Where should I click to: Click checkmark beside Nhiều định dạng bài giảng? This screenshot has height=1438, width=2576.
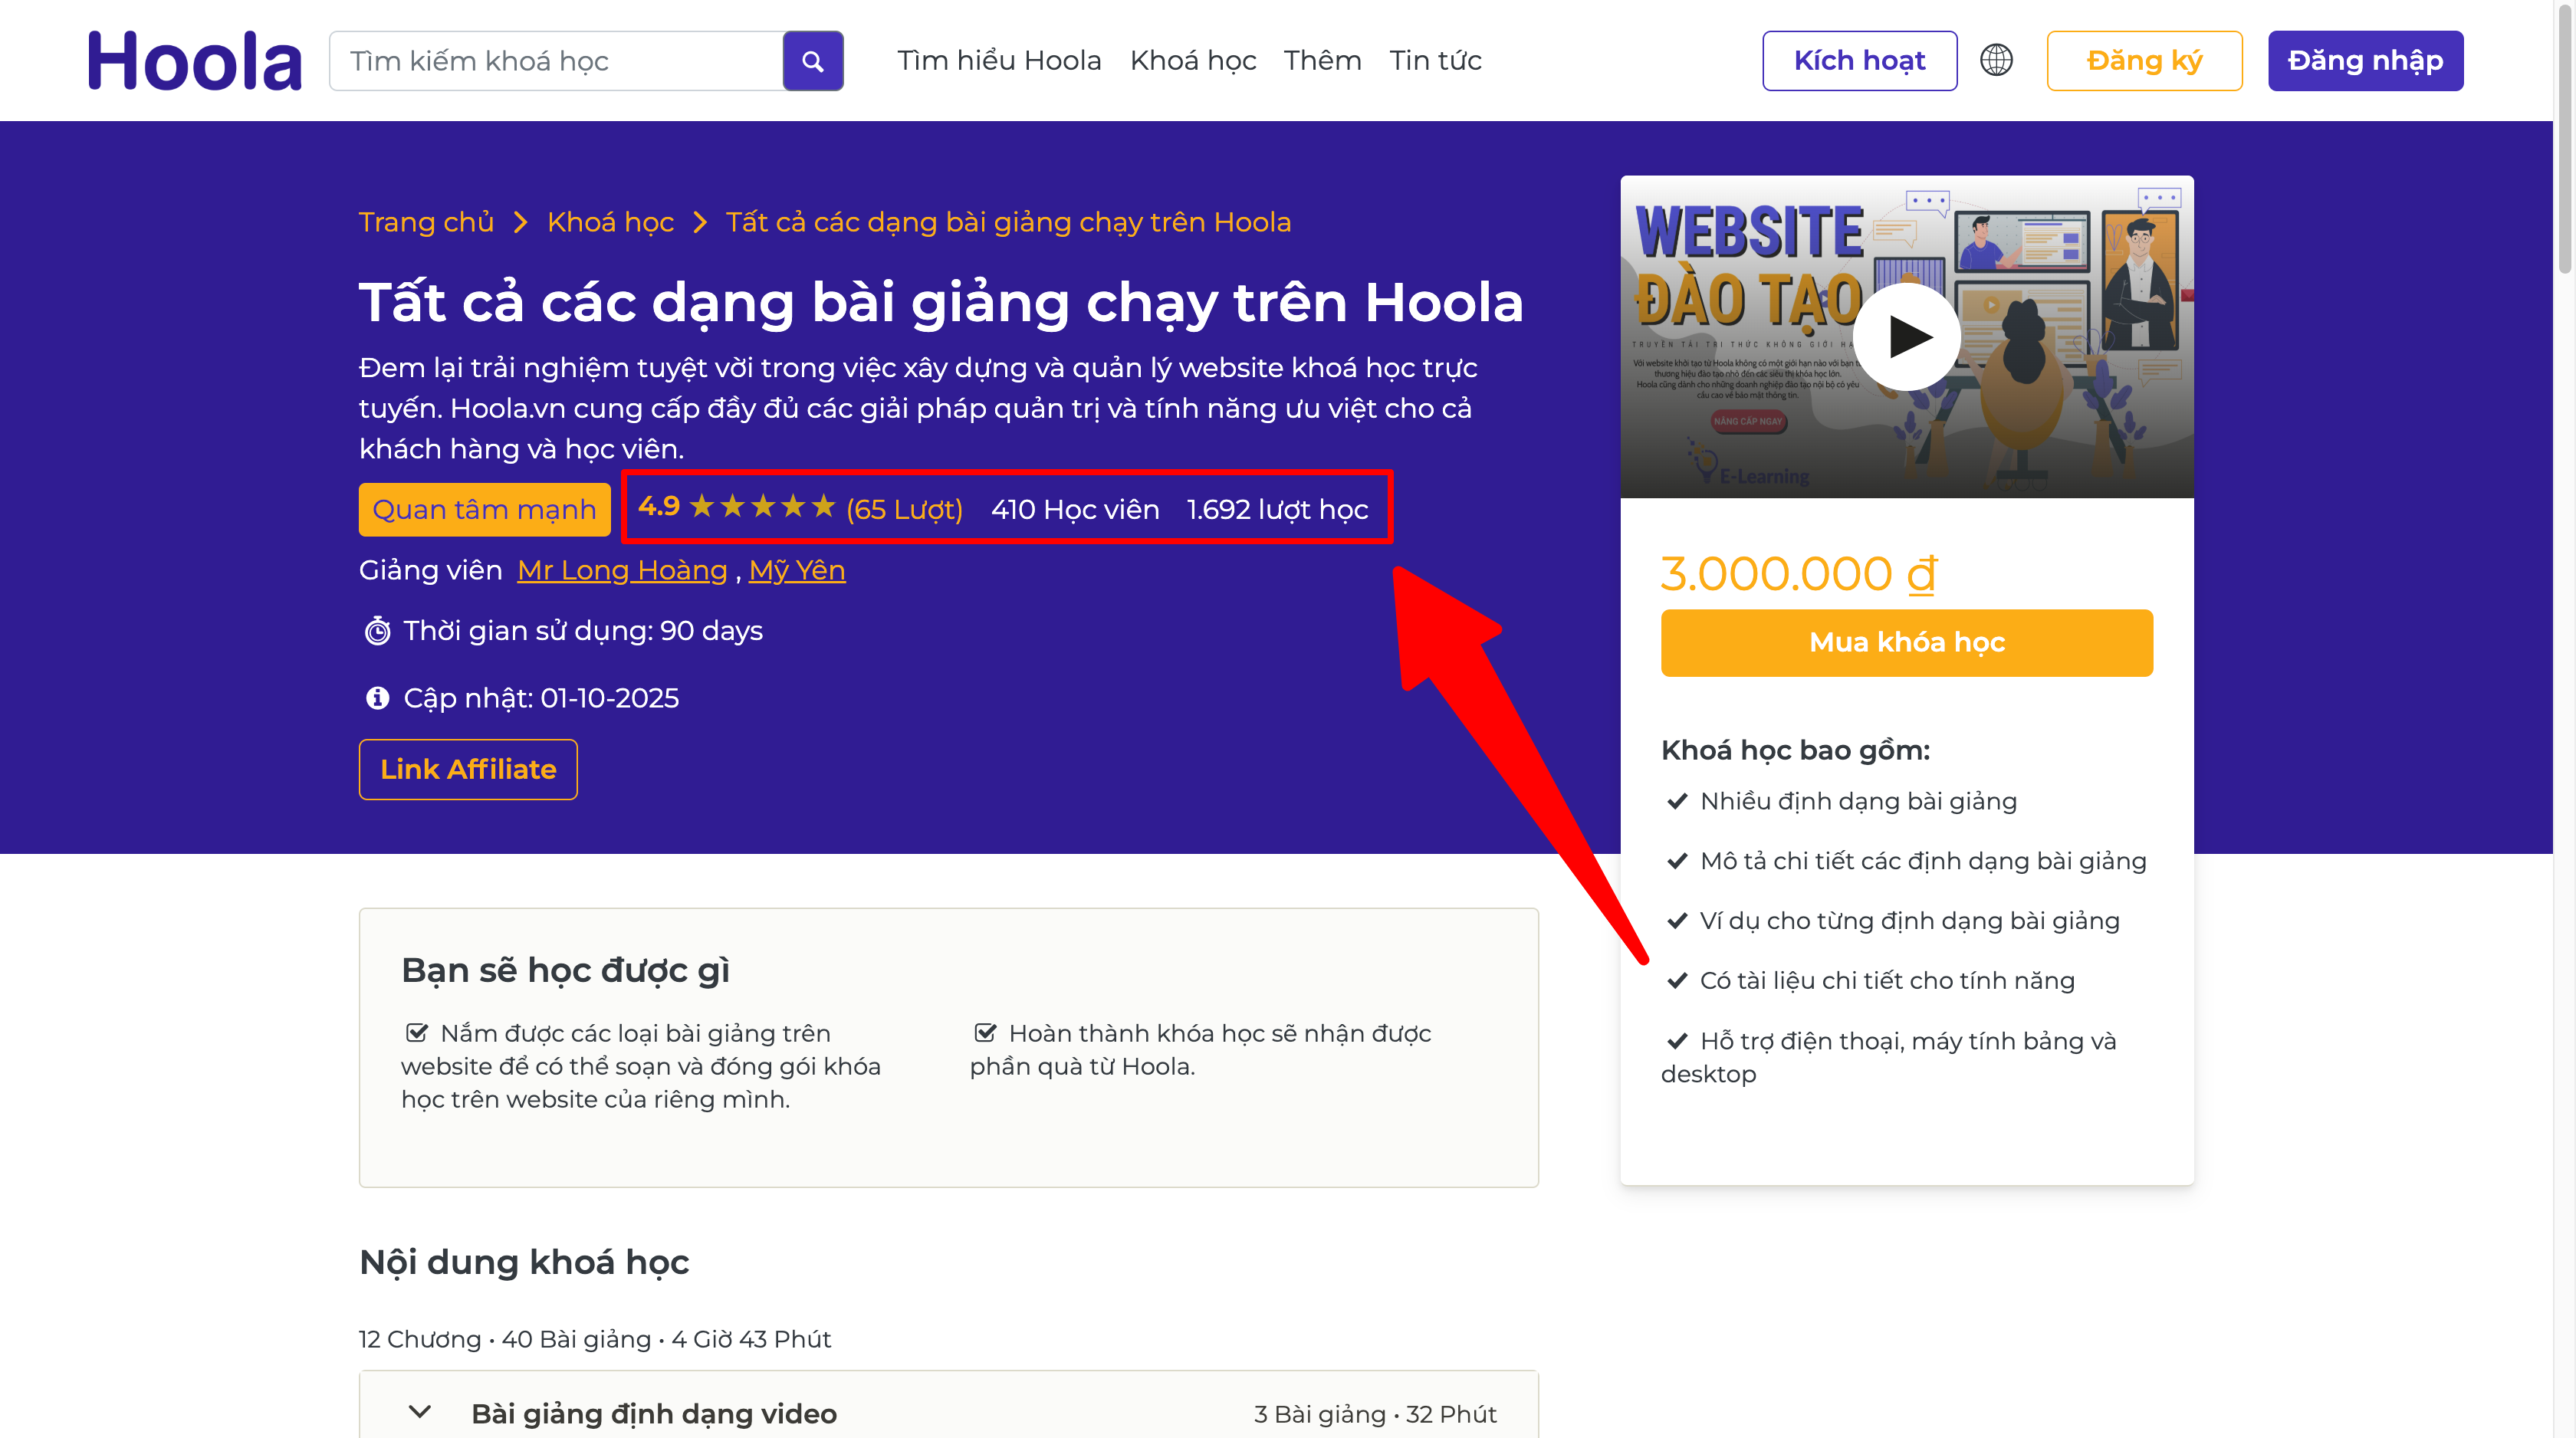(x=1677, y=801)
